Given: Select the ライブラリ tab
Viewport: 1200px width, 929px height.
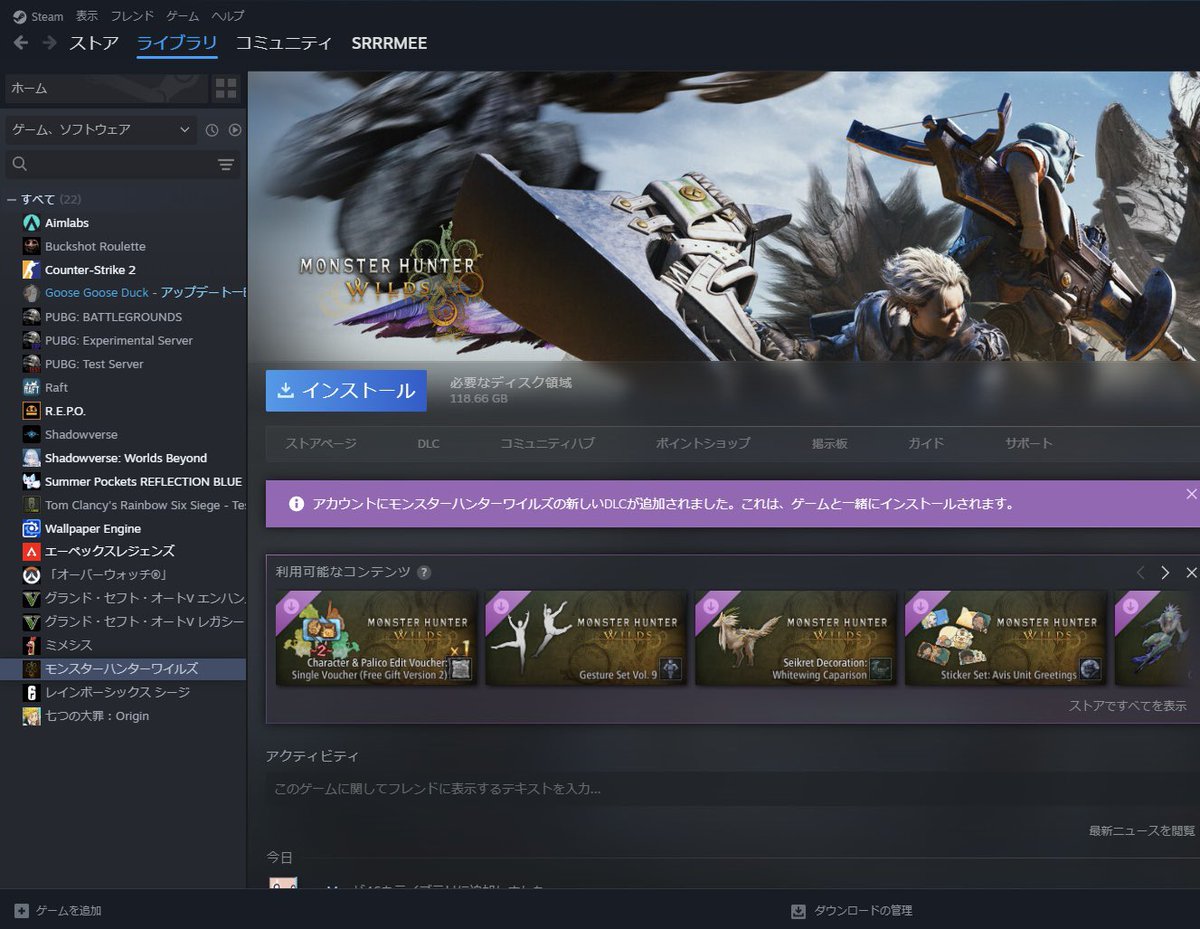Looking at the screenshot, I should pyautogui.click(x=177, y=43).
